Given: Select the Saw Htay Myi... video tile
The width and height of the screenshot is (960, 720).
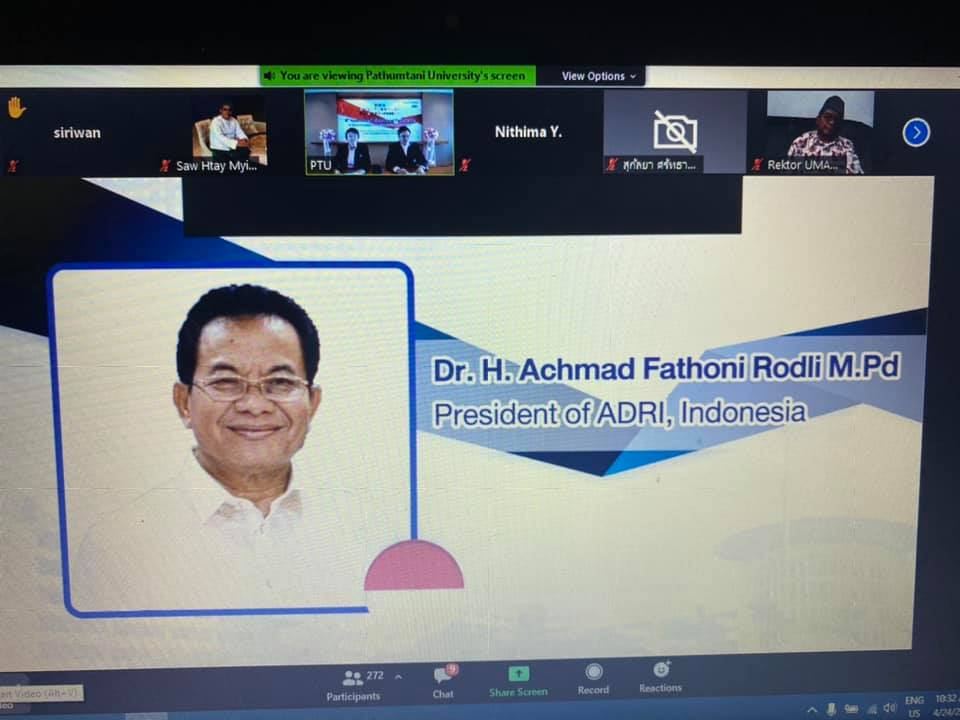Looking at the screenshot, I should tap(229, 132).
